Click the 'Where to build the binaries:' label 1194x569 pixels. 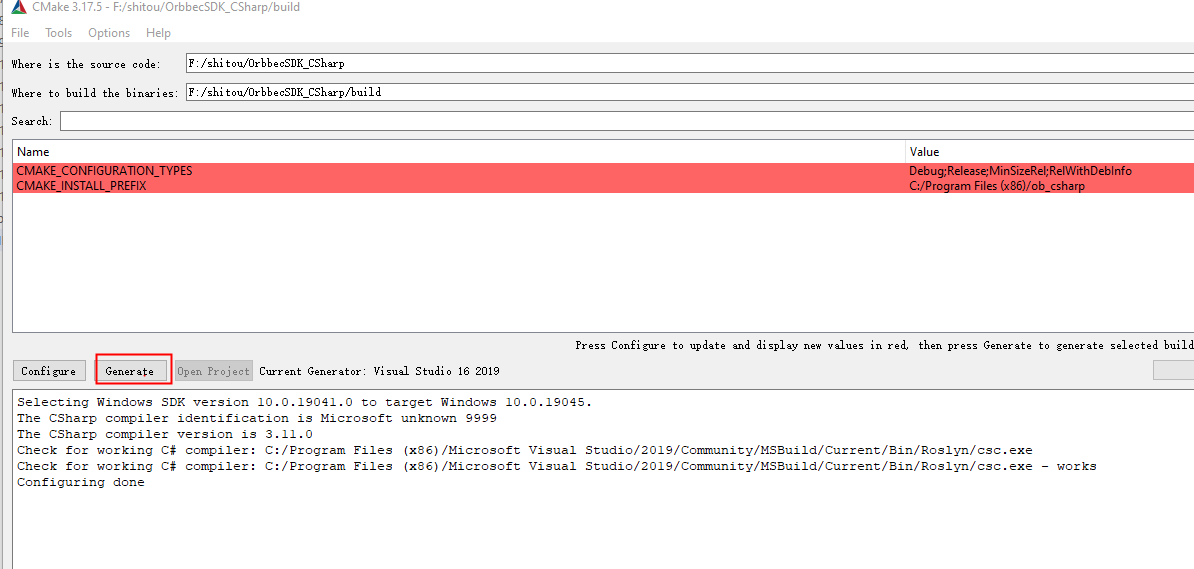coord(94,93)
